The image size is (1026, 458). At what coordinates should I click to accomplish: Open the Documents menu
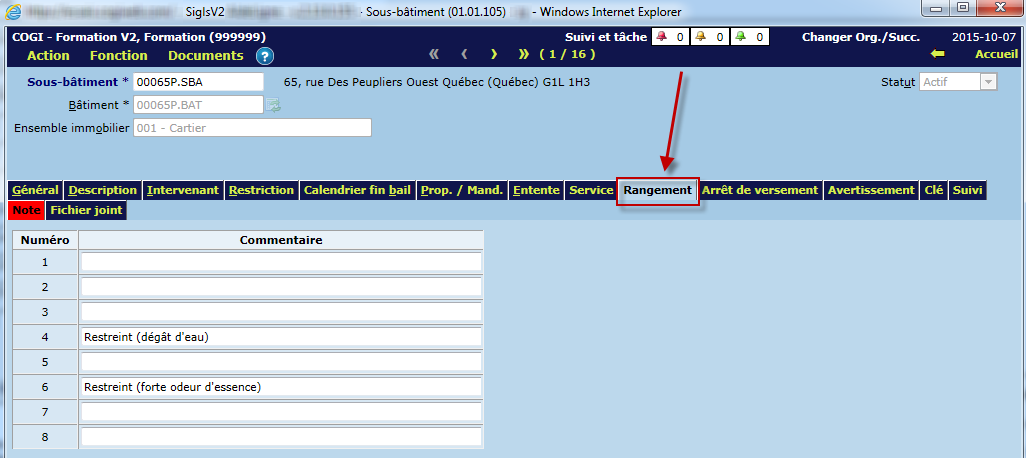(x=205, y=56)
